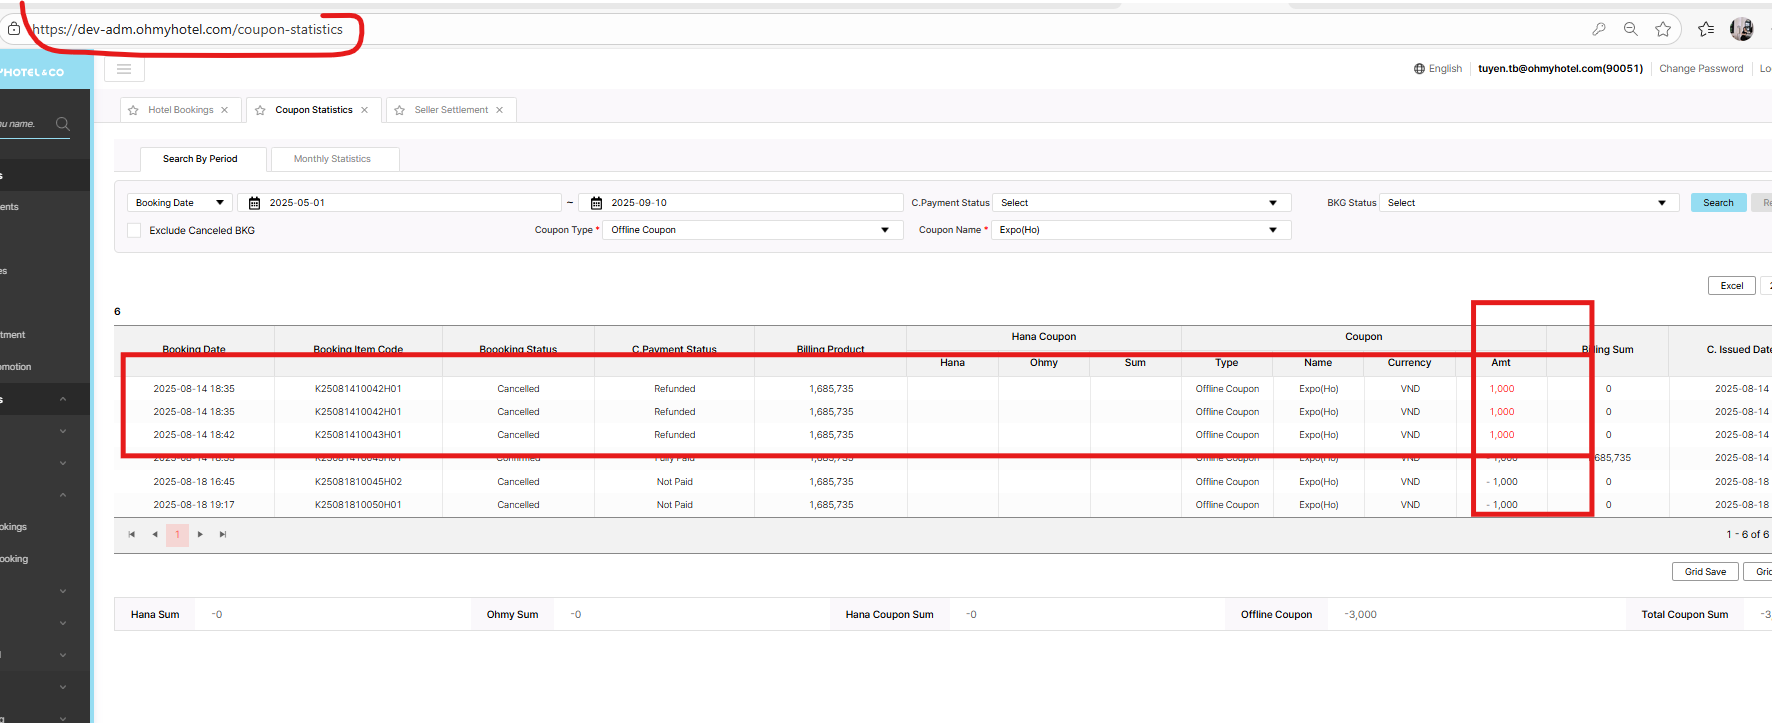Open Coupon Type dropdown showing Offline Coupon
Screen dimensions: 1772x723
click(750, 230)
